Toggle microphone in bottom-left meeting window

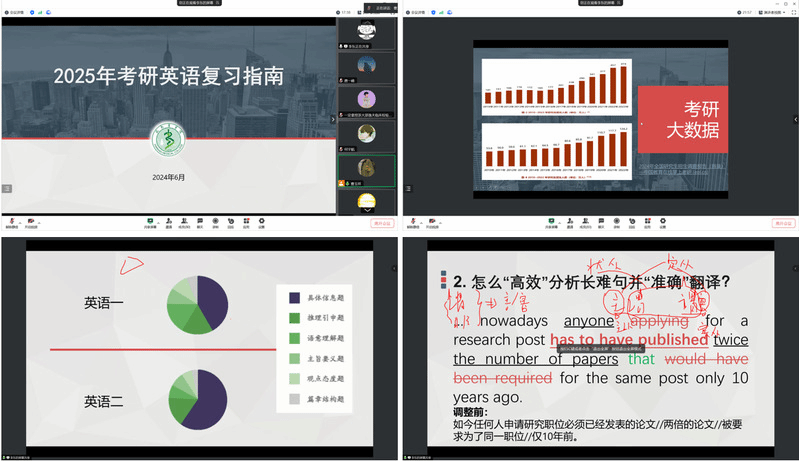(x=10, y=452)
